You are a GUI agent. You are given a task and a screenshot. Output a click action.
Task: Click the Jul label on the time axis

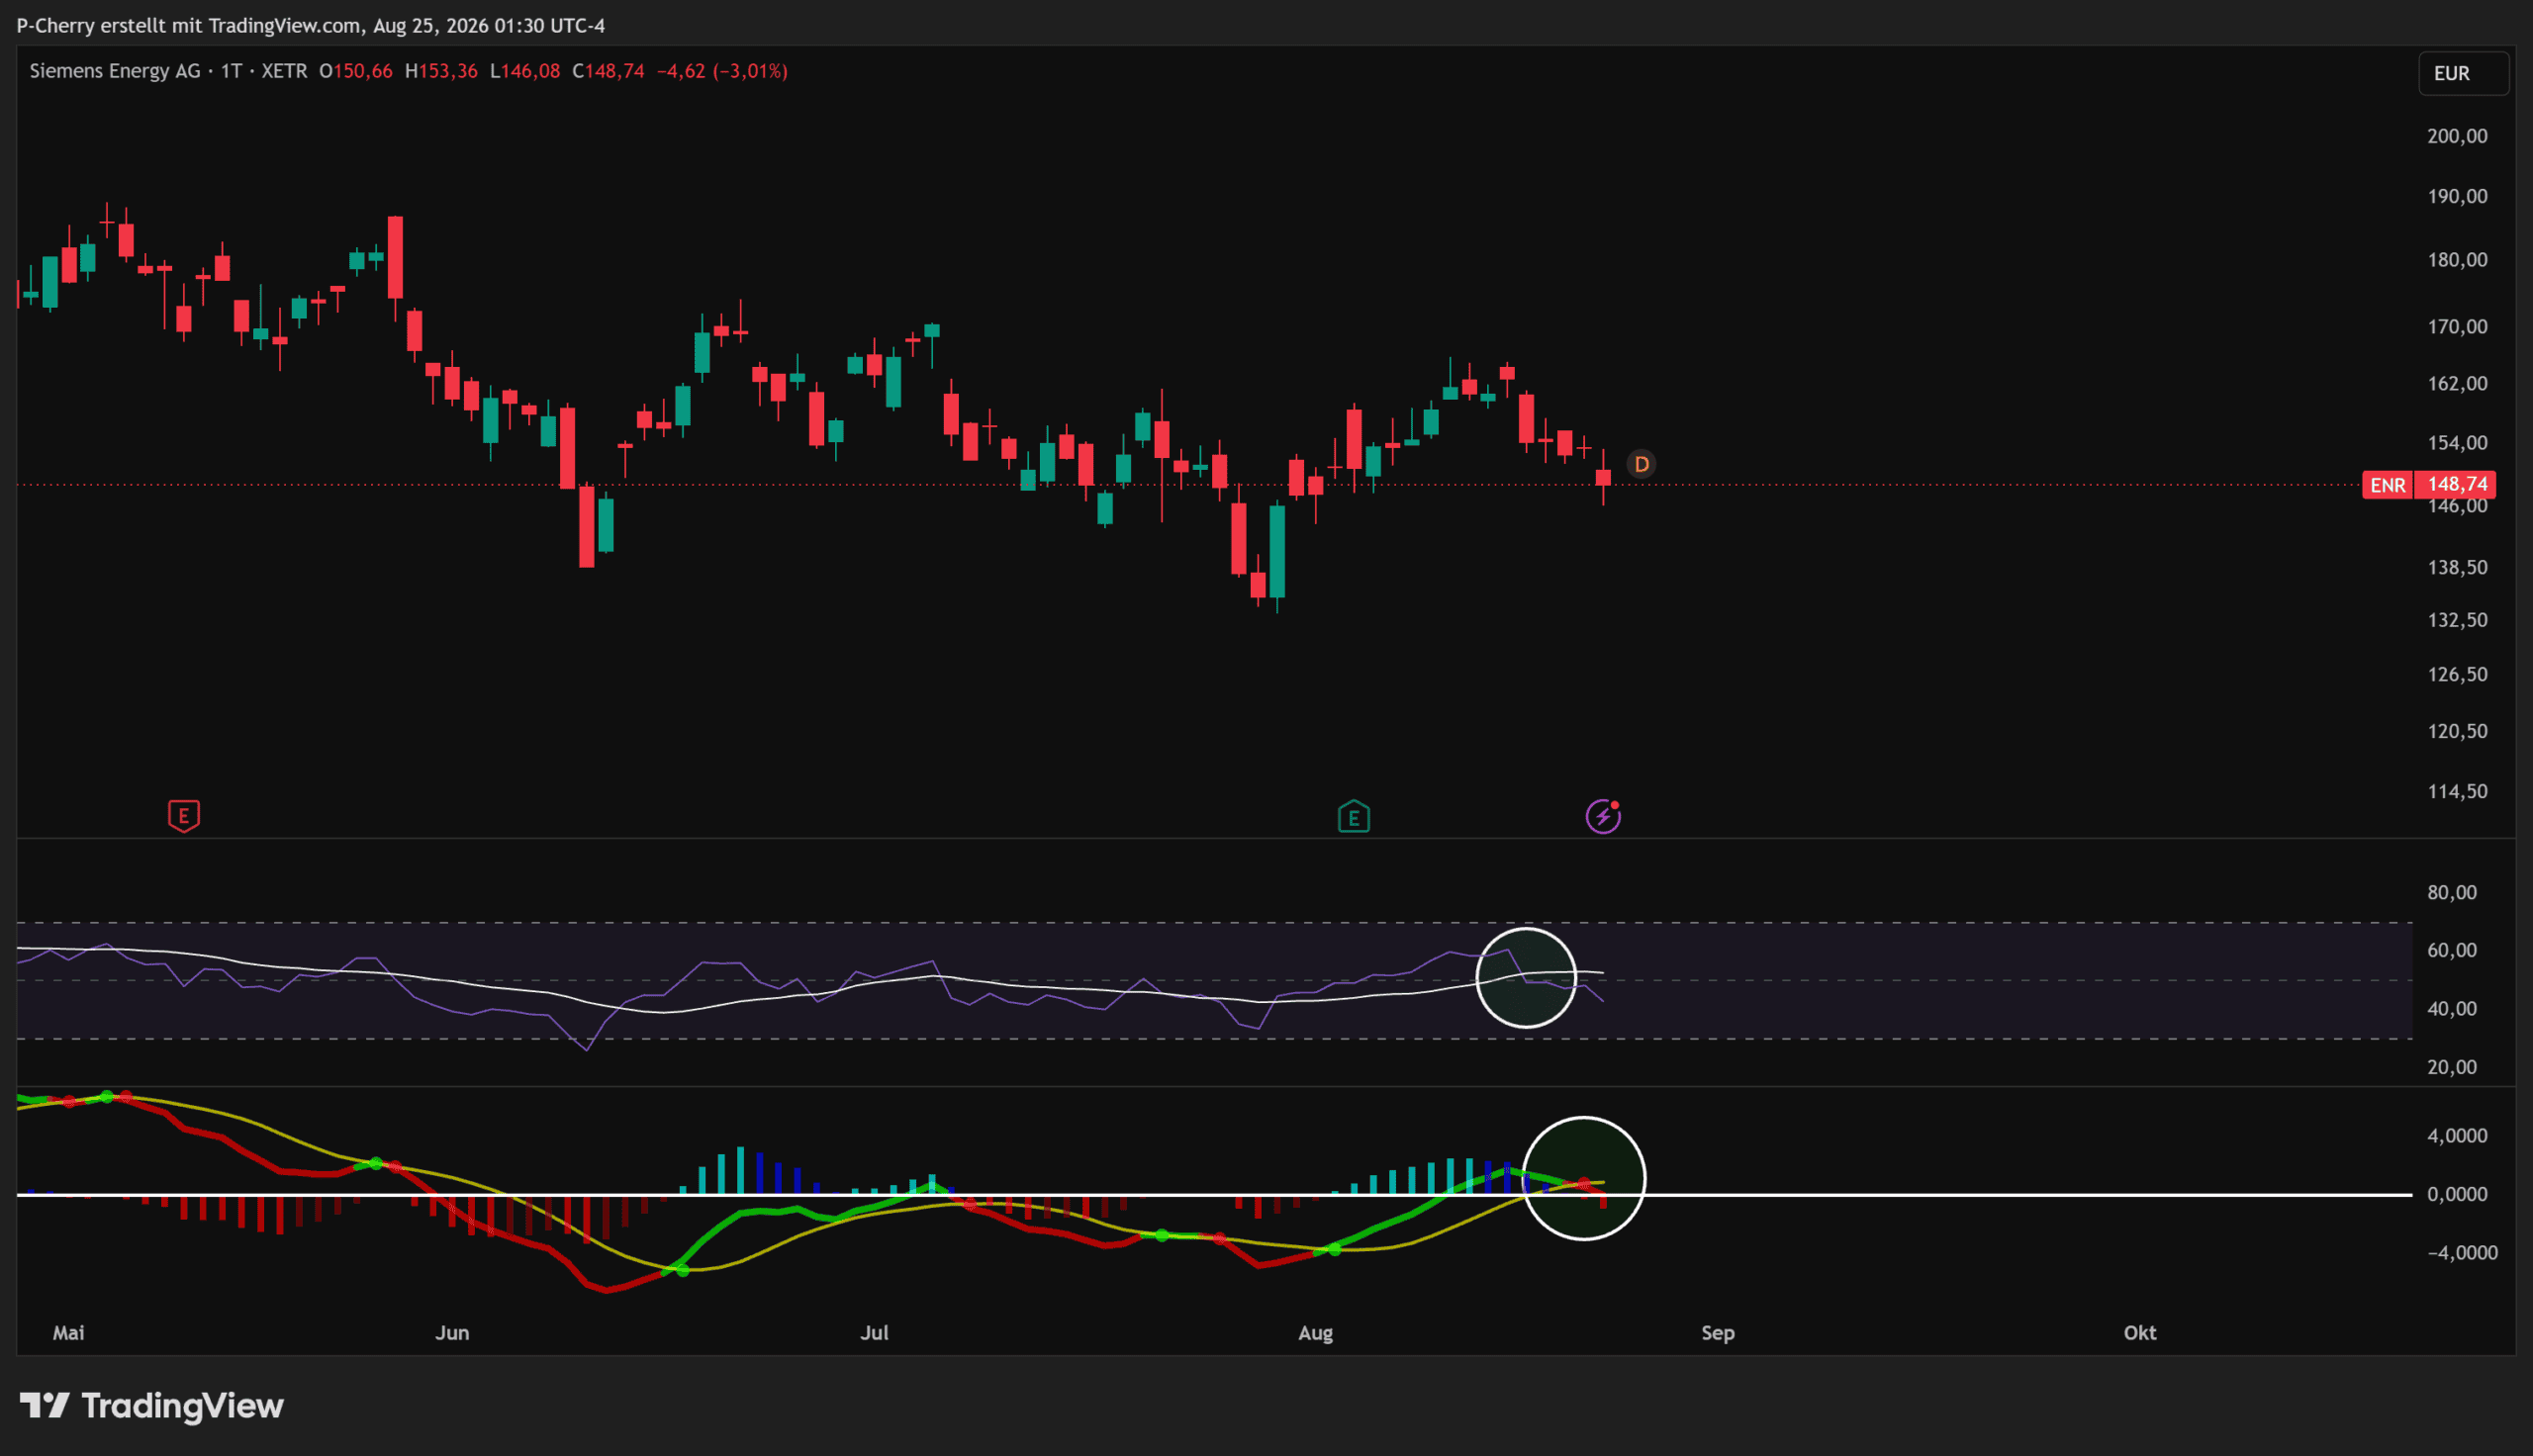pos(875,1333)
